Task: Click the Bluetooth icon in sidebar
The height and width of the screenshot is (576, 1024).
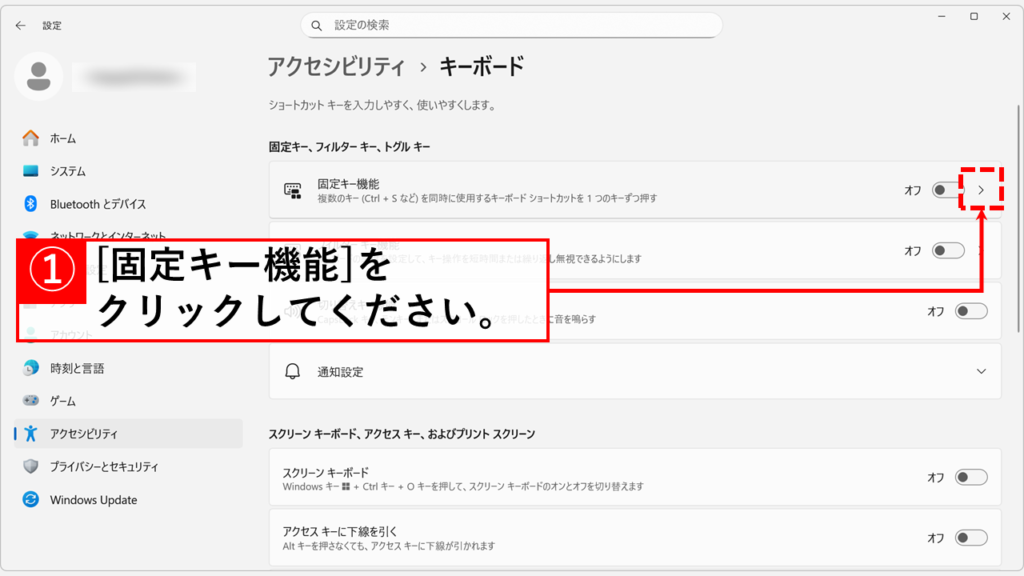Action: (31, 204)
